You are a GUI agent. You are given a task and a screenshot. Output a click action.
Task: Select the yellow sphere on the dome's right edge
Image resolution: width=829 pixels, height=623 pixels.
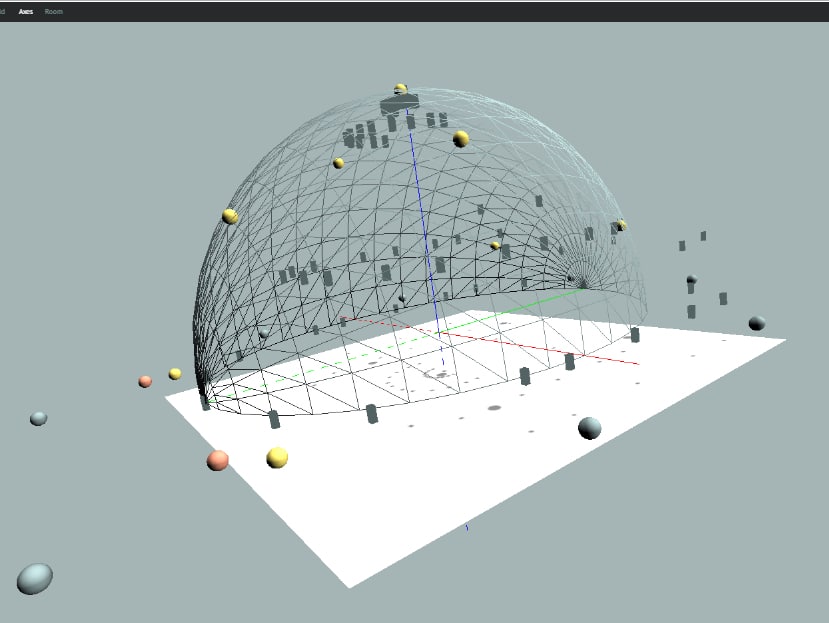(x=621, y=225)
